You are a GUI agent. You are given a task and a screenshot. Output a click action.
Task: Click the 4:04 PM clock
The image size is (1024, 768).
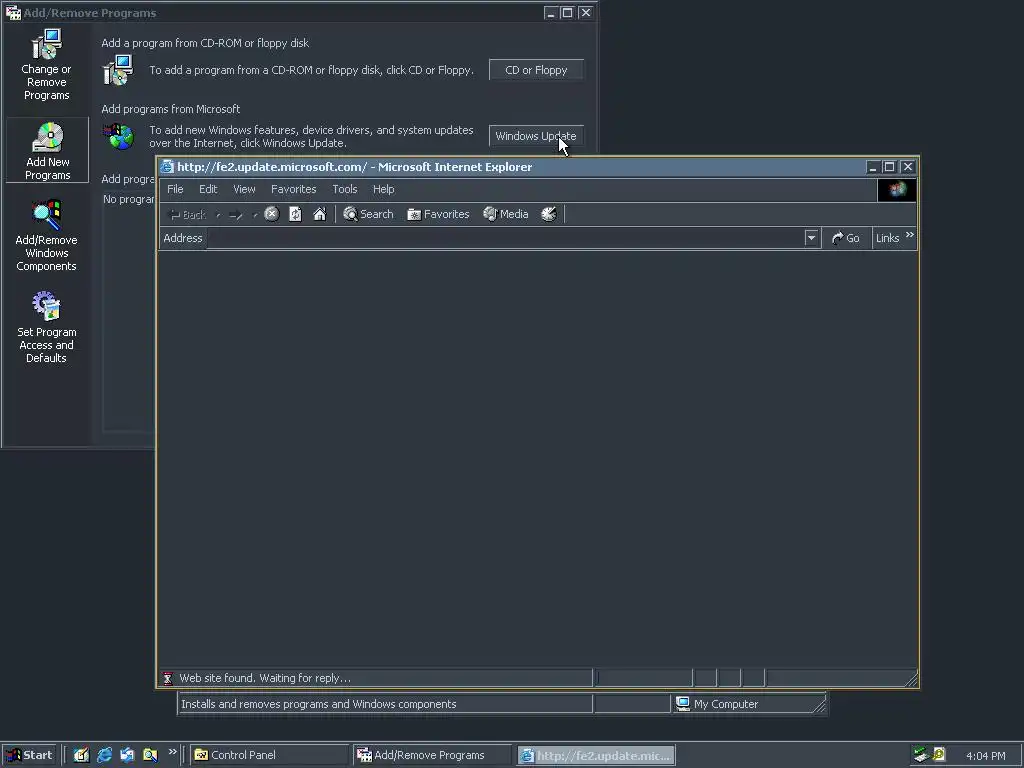[985, 756]
